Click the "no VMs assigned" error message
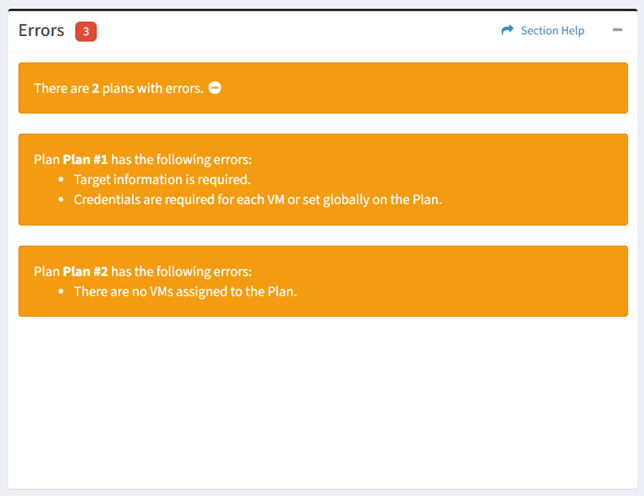The width and height of the screenshot is (644, 496). tap(185, 291)
